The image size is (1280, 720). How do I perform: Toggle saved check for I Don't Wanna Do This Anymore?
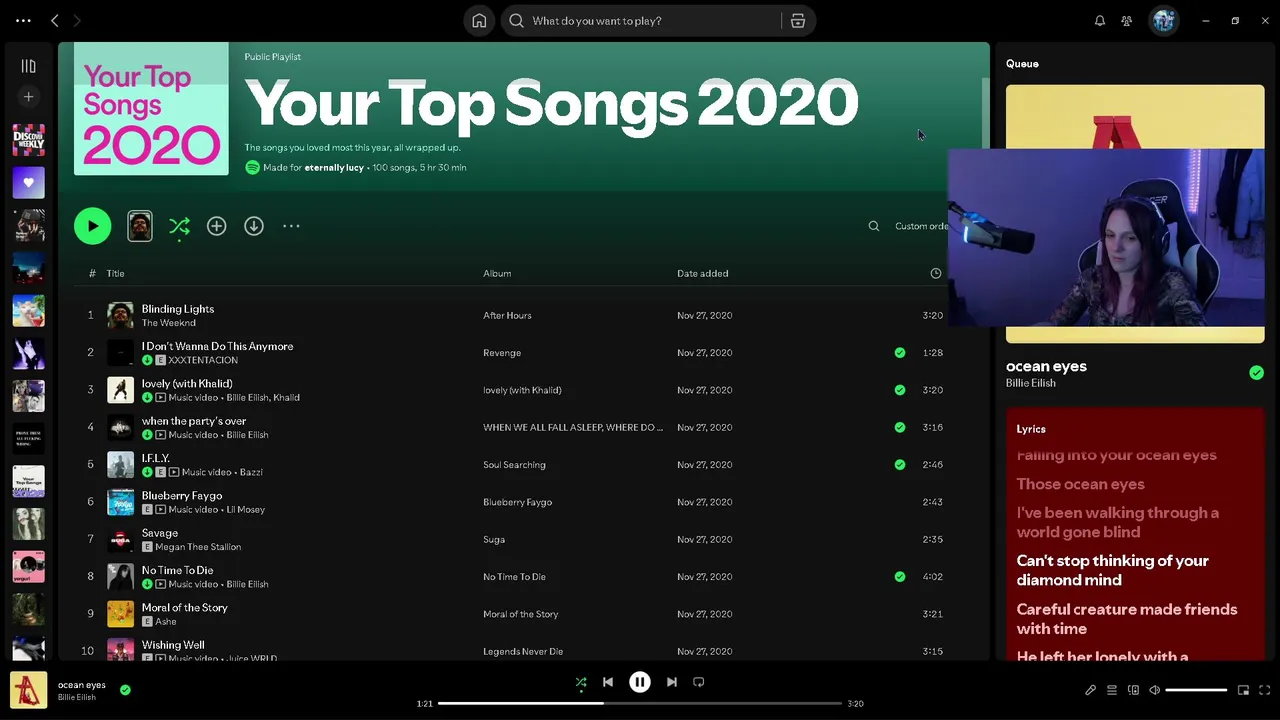coord(900,353)
